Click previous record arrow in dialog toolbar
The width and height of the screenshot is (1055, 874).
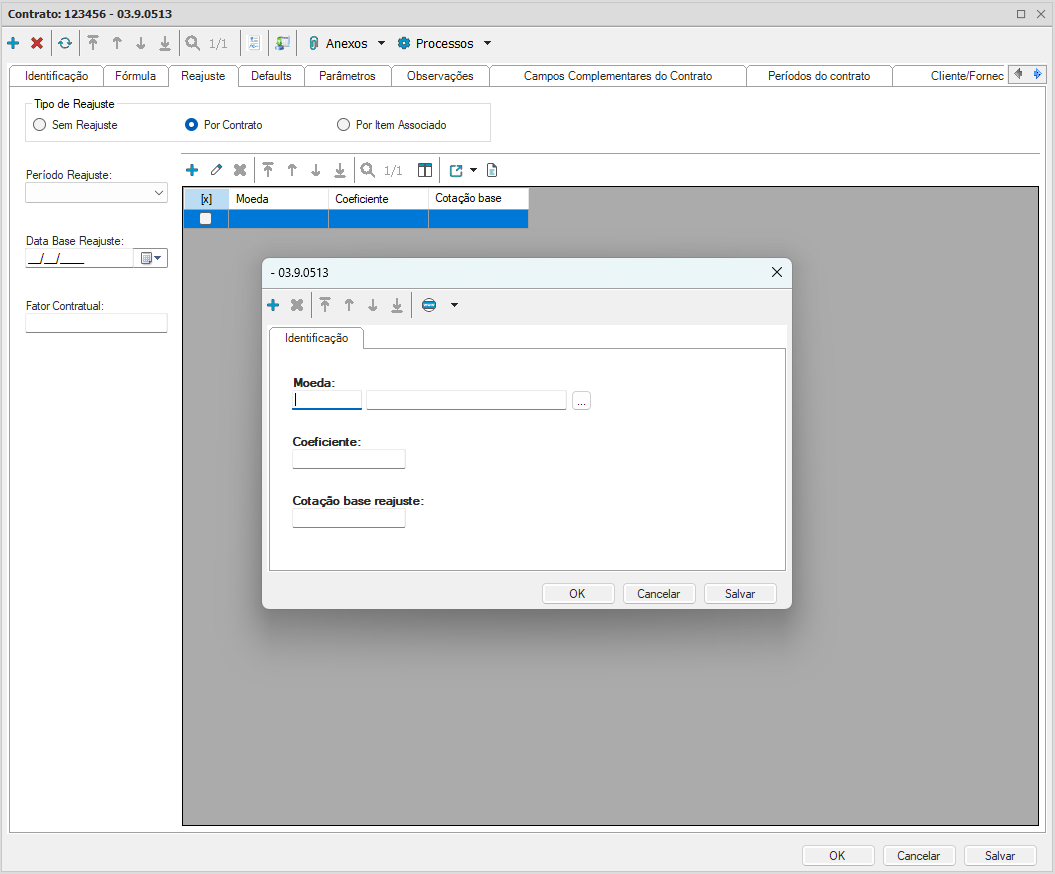(x=349, y=305)
